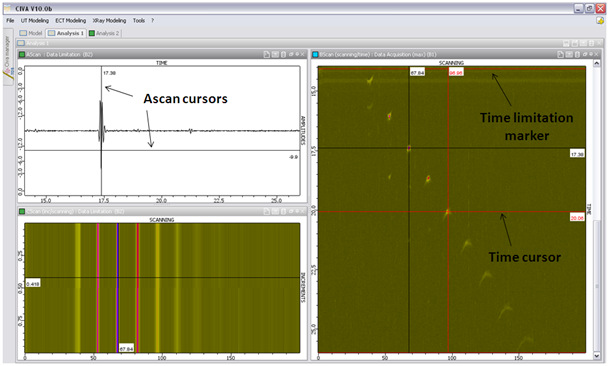Click the first icon in the AScan panel header
This screenshot has height=366, width=609.
[266, 54]
